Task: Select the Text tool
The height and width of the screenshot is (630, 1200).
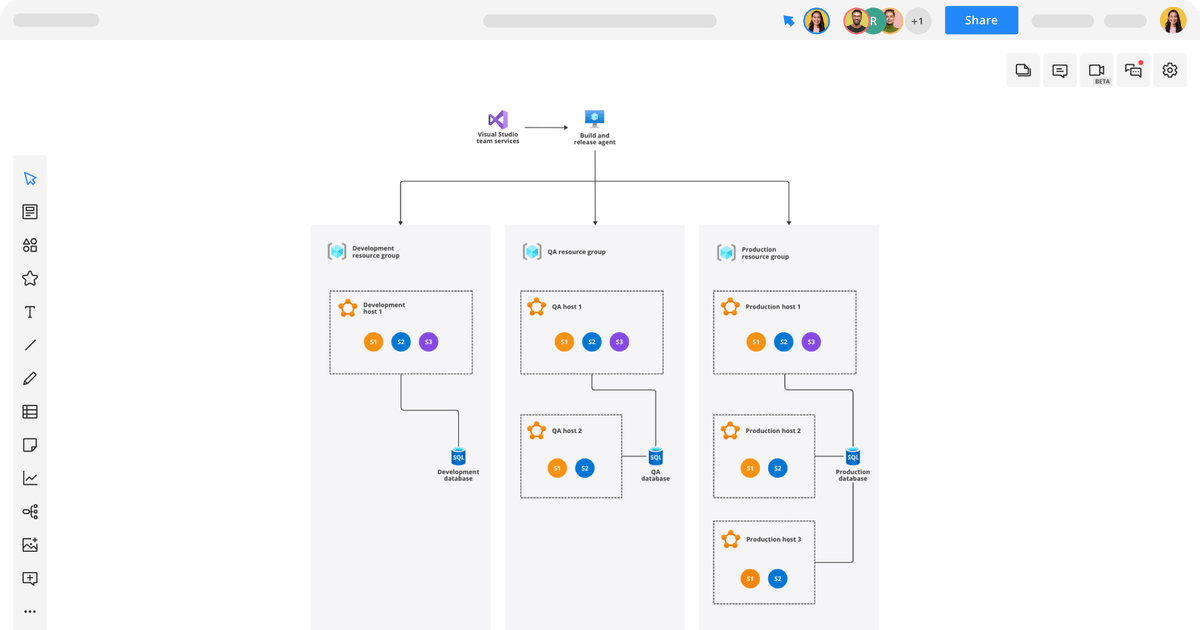Action: pyautogui.click(x=30, y=311)
